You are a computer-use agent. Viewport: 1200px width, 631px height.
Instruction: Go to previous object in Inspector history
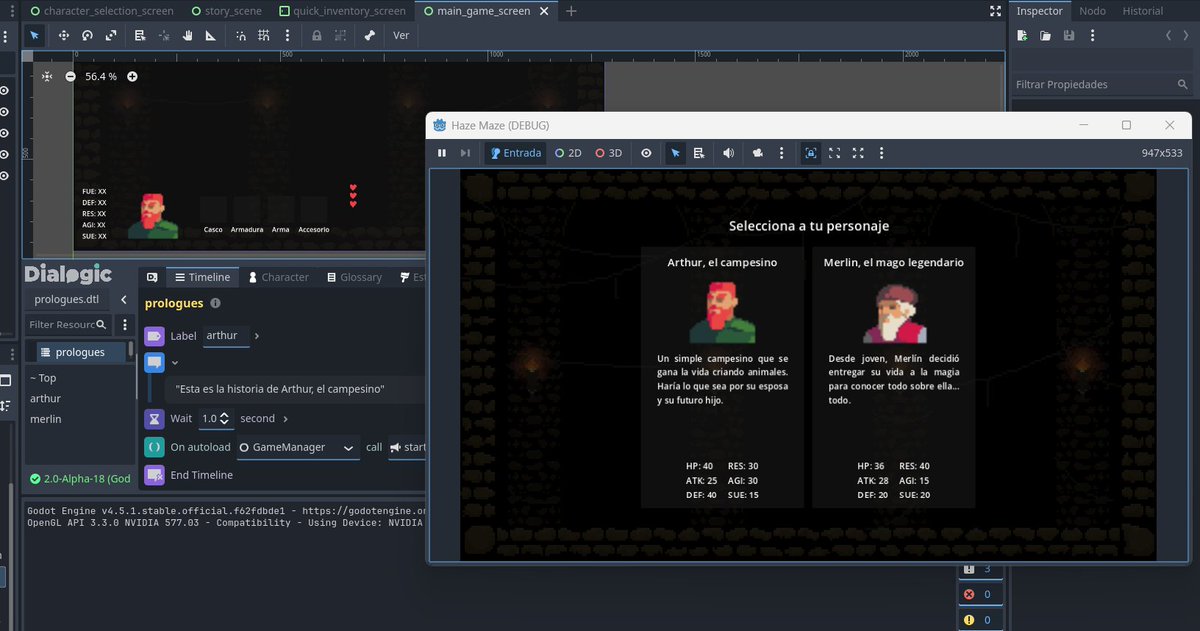[x=1169, y=35]
